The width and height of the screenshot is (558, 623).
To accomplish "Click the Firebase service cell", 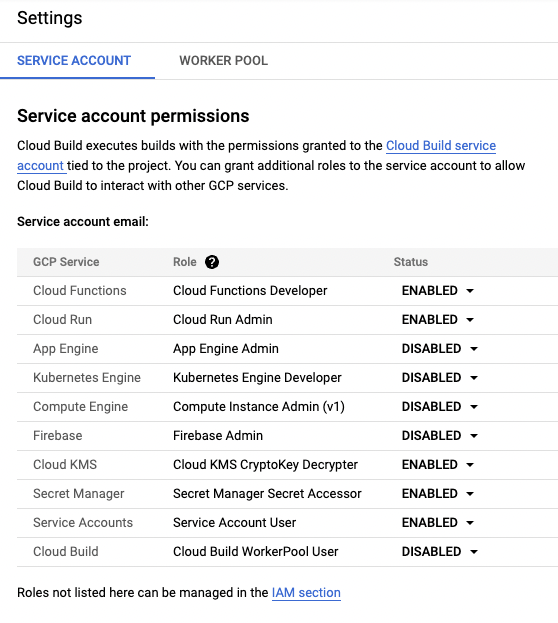I will click(x=58, y=436).
